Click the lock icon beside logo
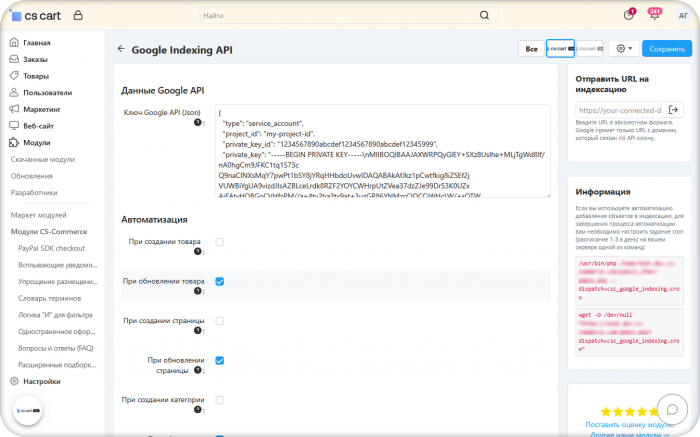Screen dimensions: 700x437 (78, 16)
